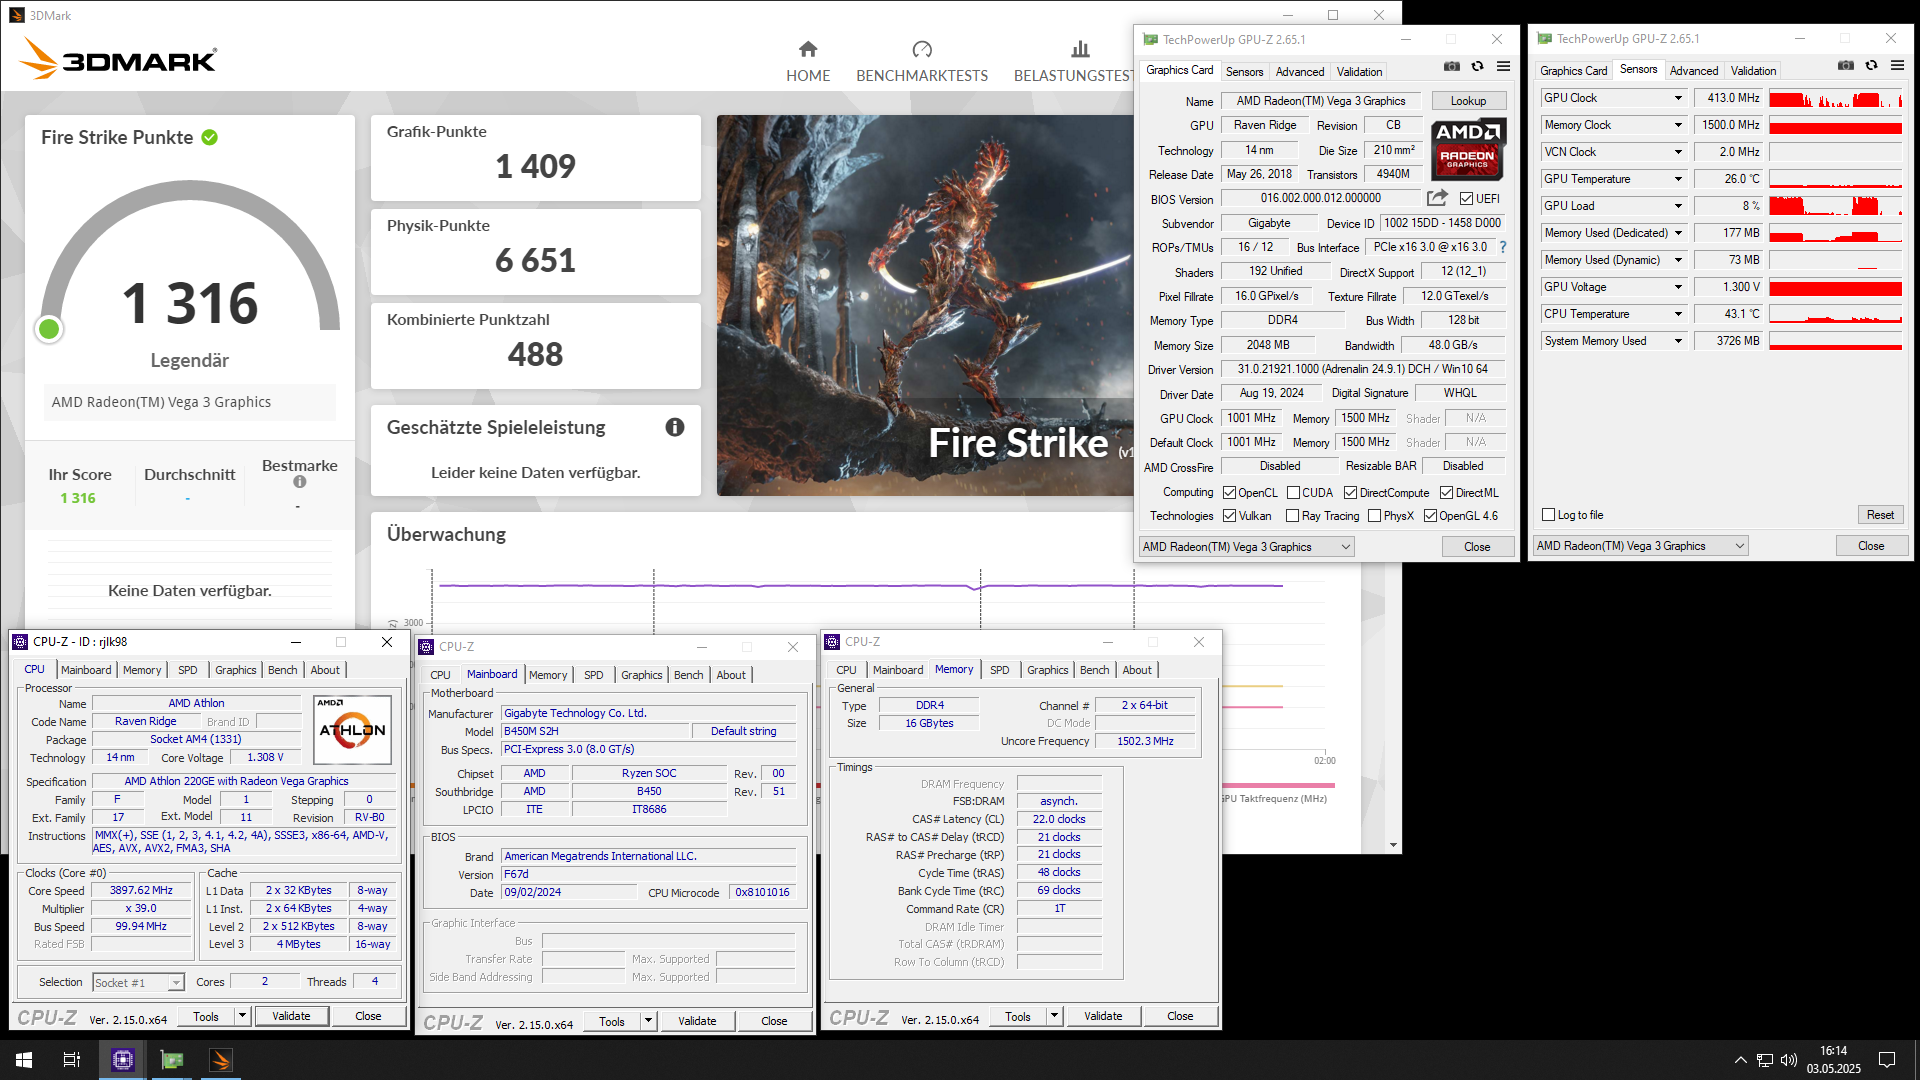The width and height of the screenshot is (1920, 1080).
Task: Expand Memory Clock sensor dropdown
Action: (x=1678, y=125)
